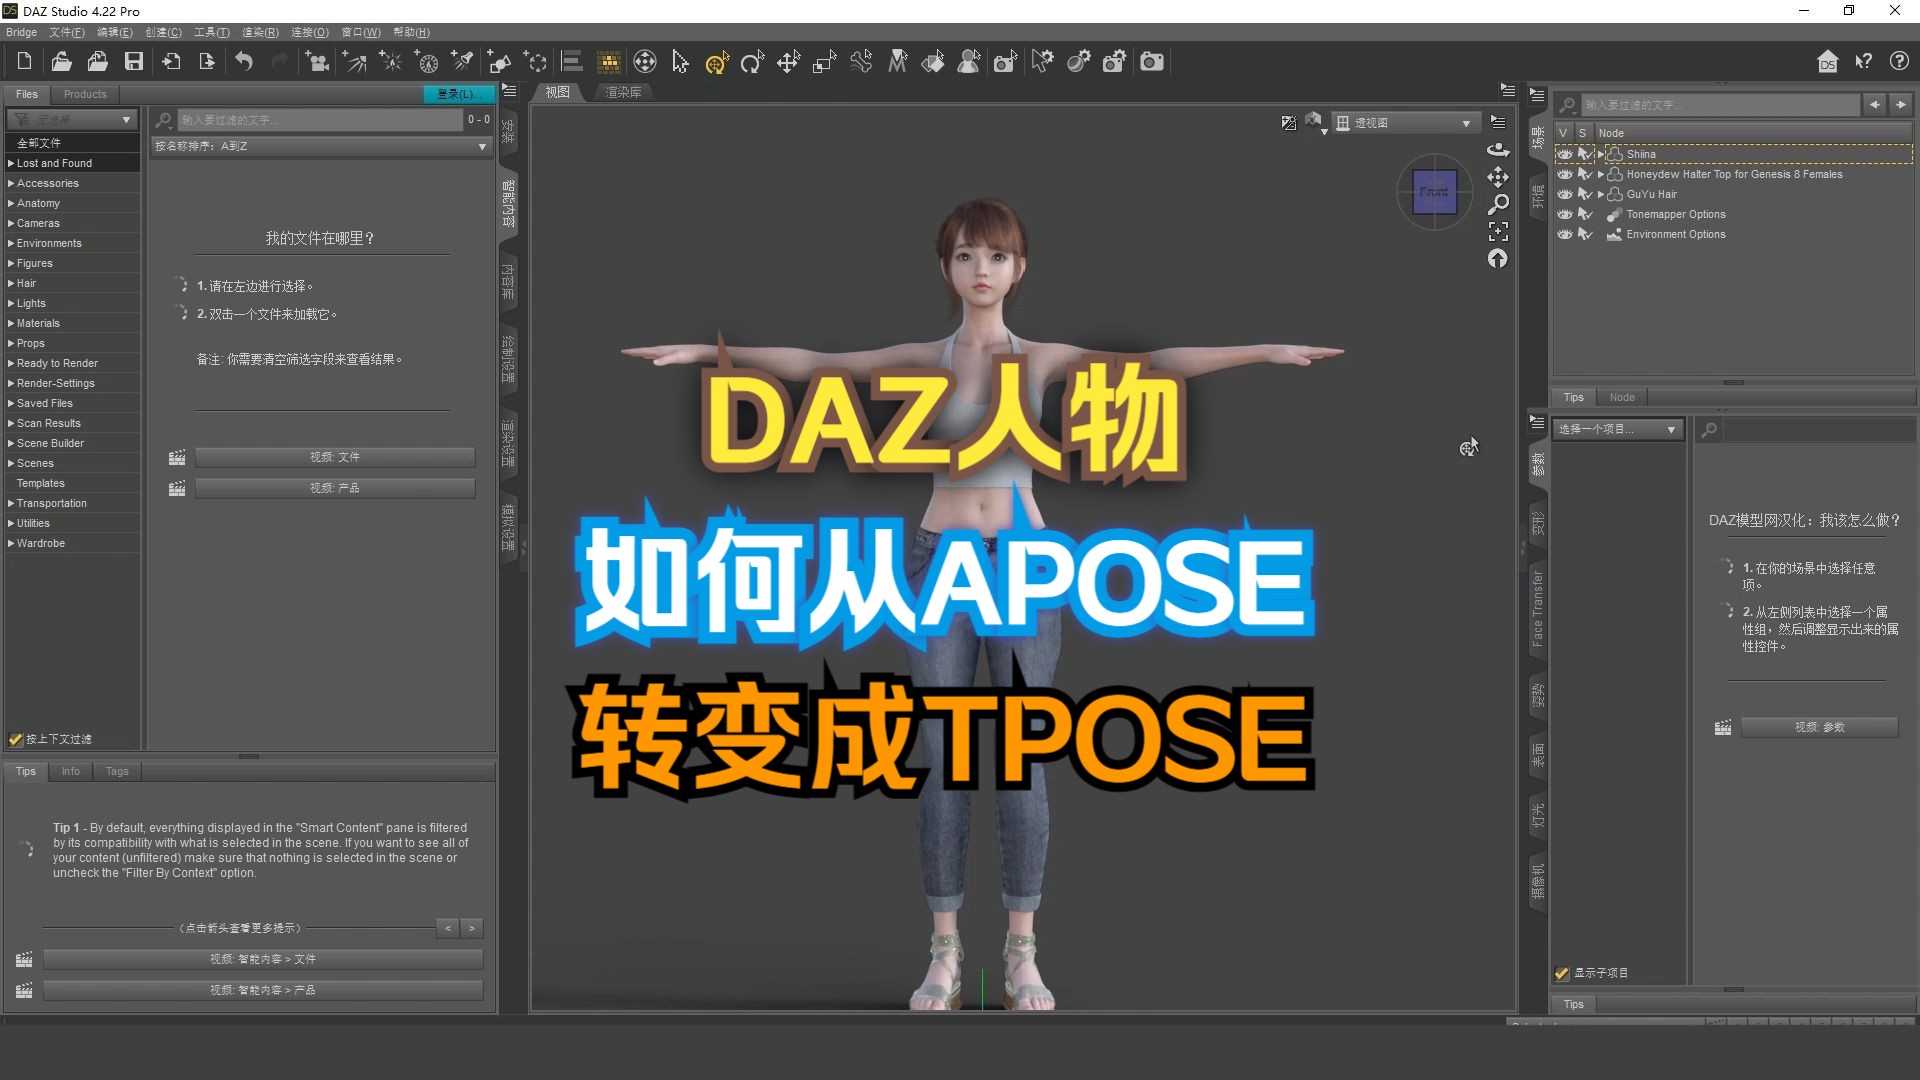This screenshot has width=1920, height=1080.
Task: Switch to the Translate tool
Action: click(788, 61)
